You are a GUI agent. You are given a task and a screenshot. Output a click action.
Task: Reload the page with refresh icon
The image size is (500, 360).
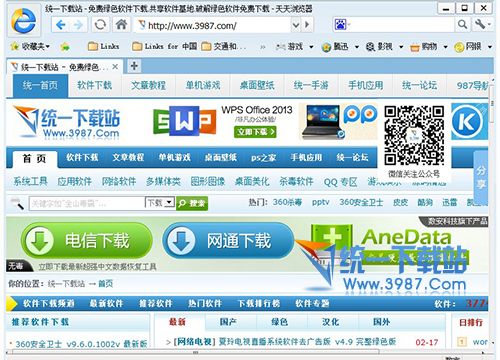click(100, 25)
